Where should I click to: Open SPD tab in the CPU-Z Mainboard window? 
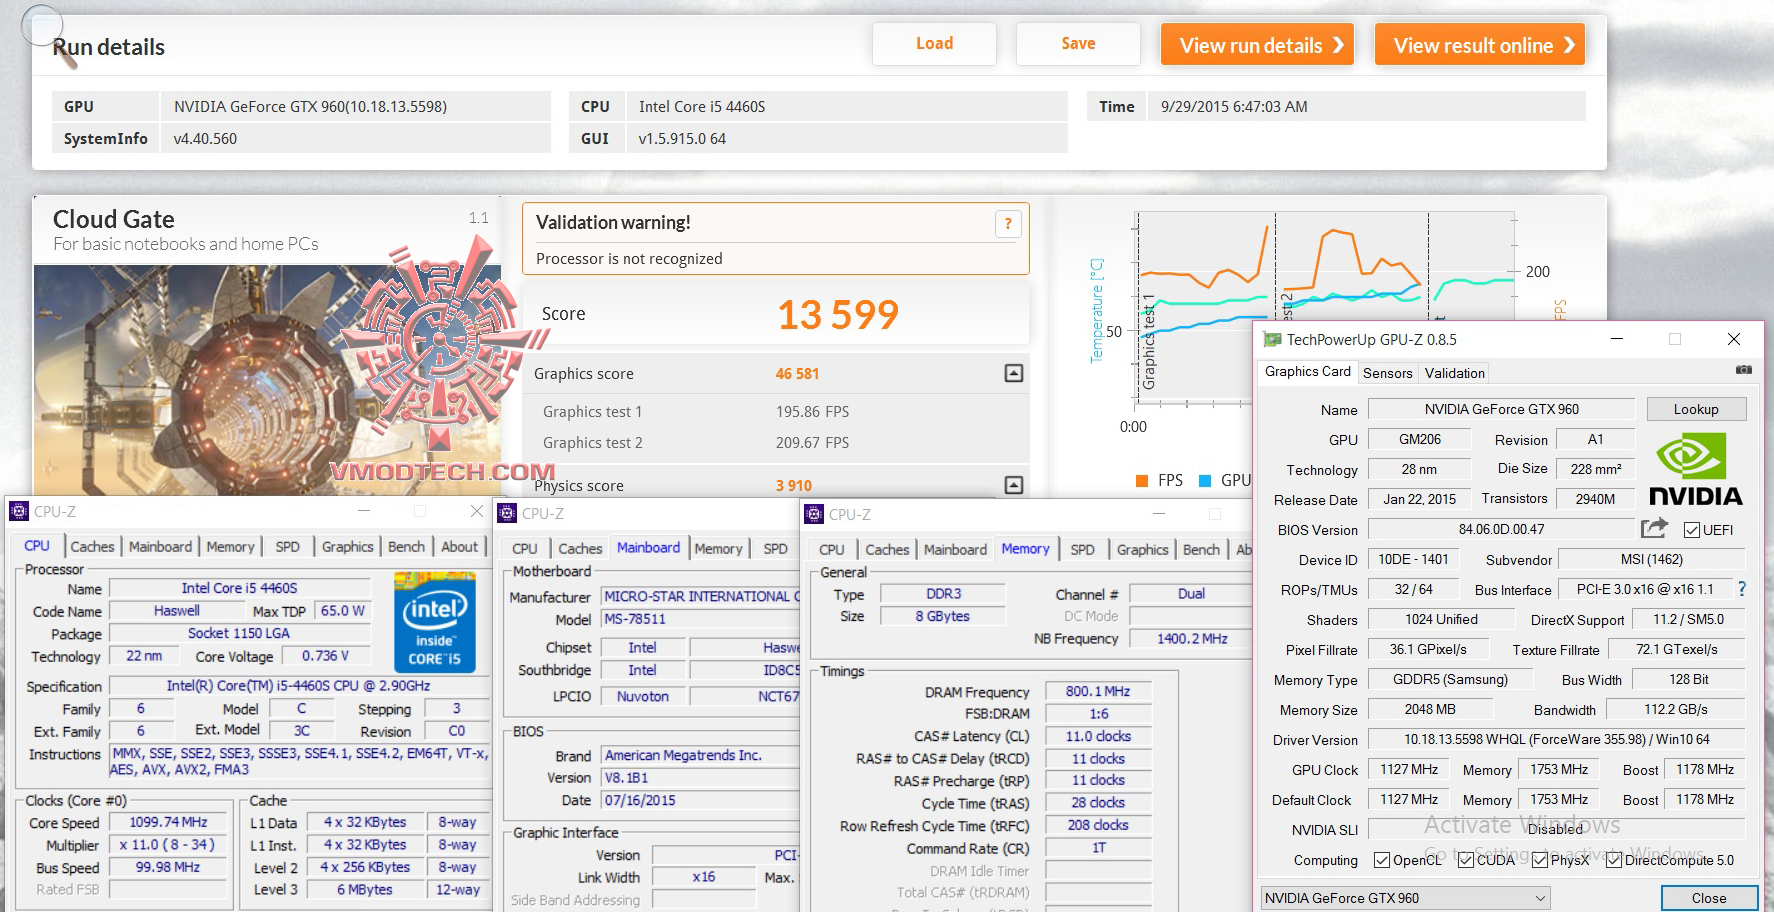[x=775, y=549]
